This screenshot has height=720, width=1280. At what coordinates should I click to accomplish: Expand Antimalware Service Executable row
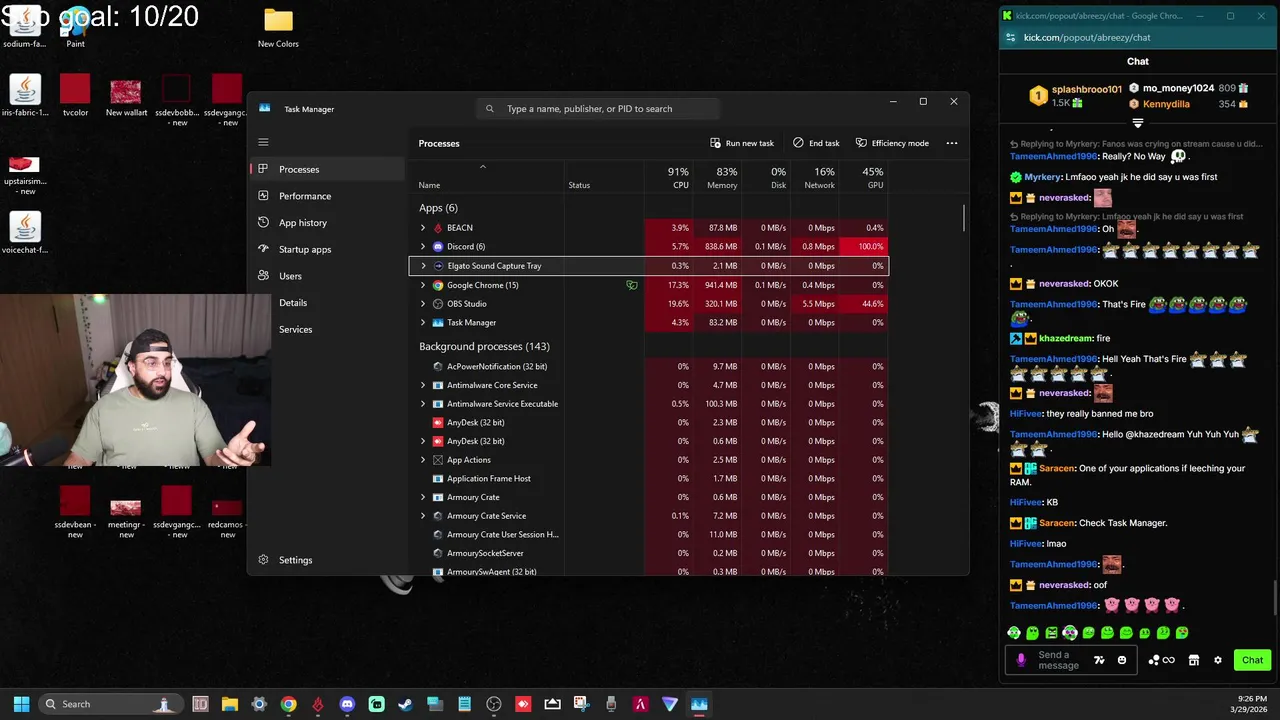coord(423,404)
